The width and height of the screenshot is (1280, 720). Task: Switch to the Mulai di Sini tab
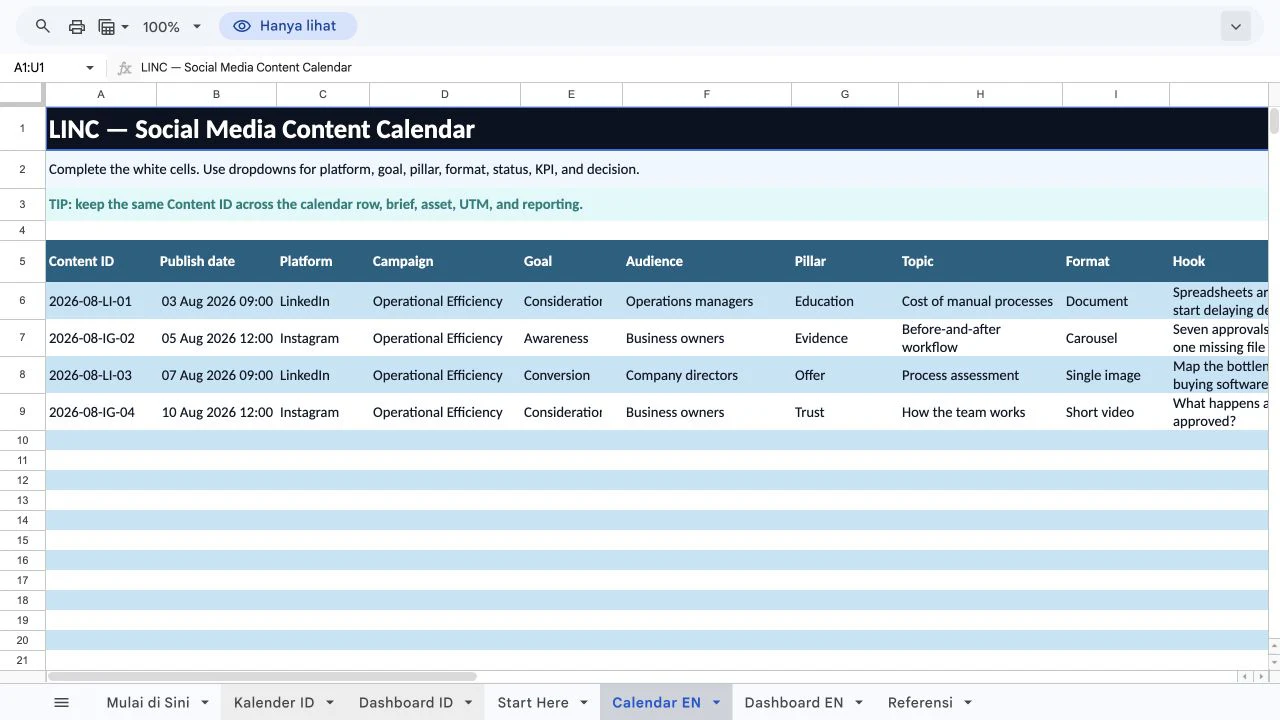point(148,703)
